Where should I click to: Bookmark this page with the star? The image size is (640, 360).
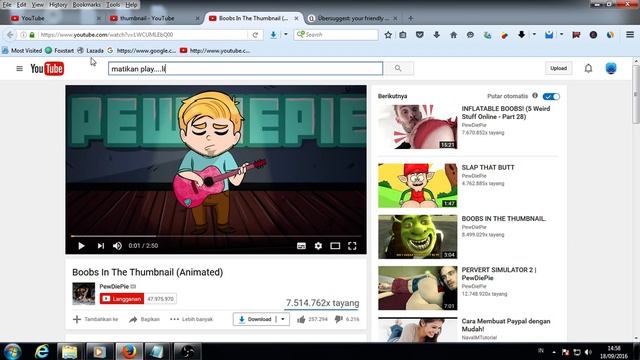click(x=388, y=35)
